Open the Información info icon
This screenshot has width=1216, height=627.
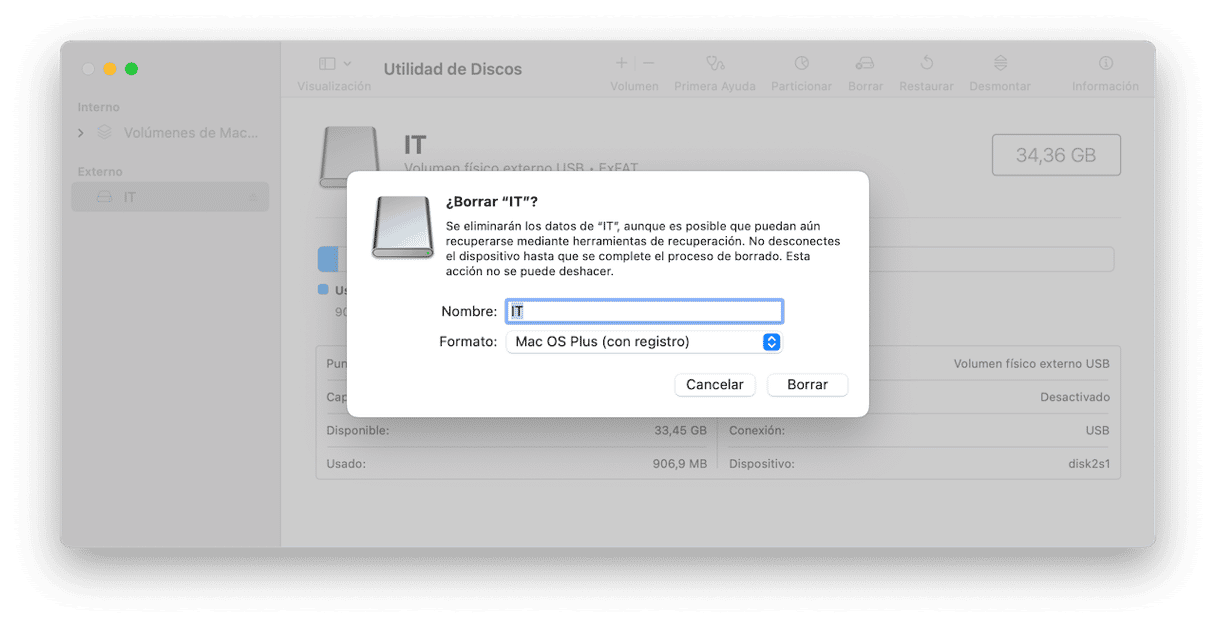point(1106,63)
